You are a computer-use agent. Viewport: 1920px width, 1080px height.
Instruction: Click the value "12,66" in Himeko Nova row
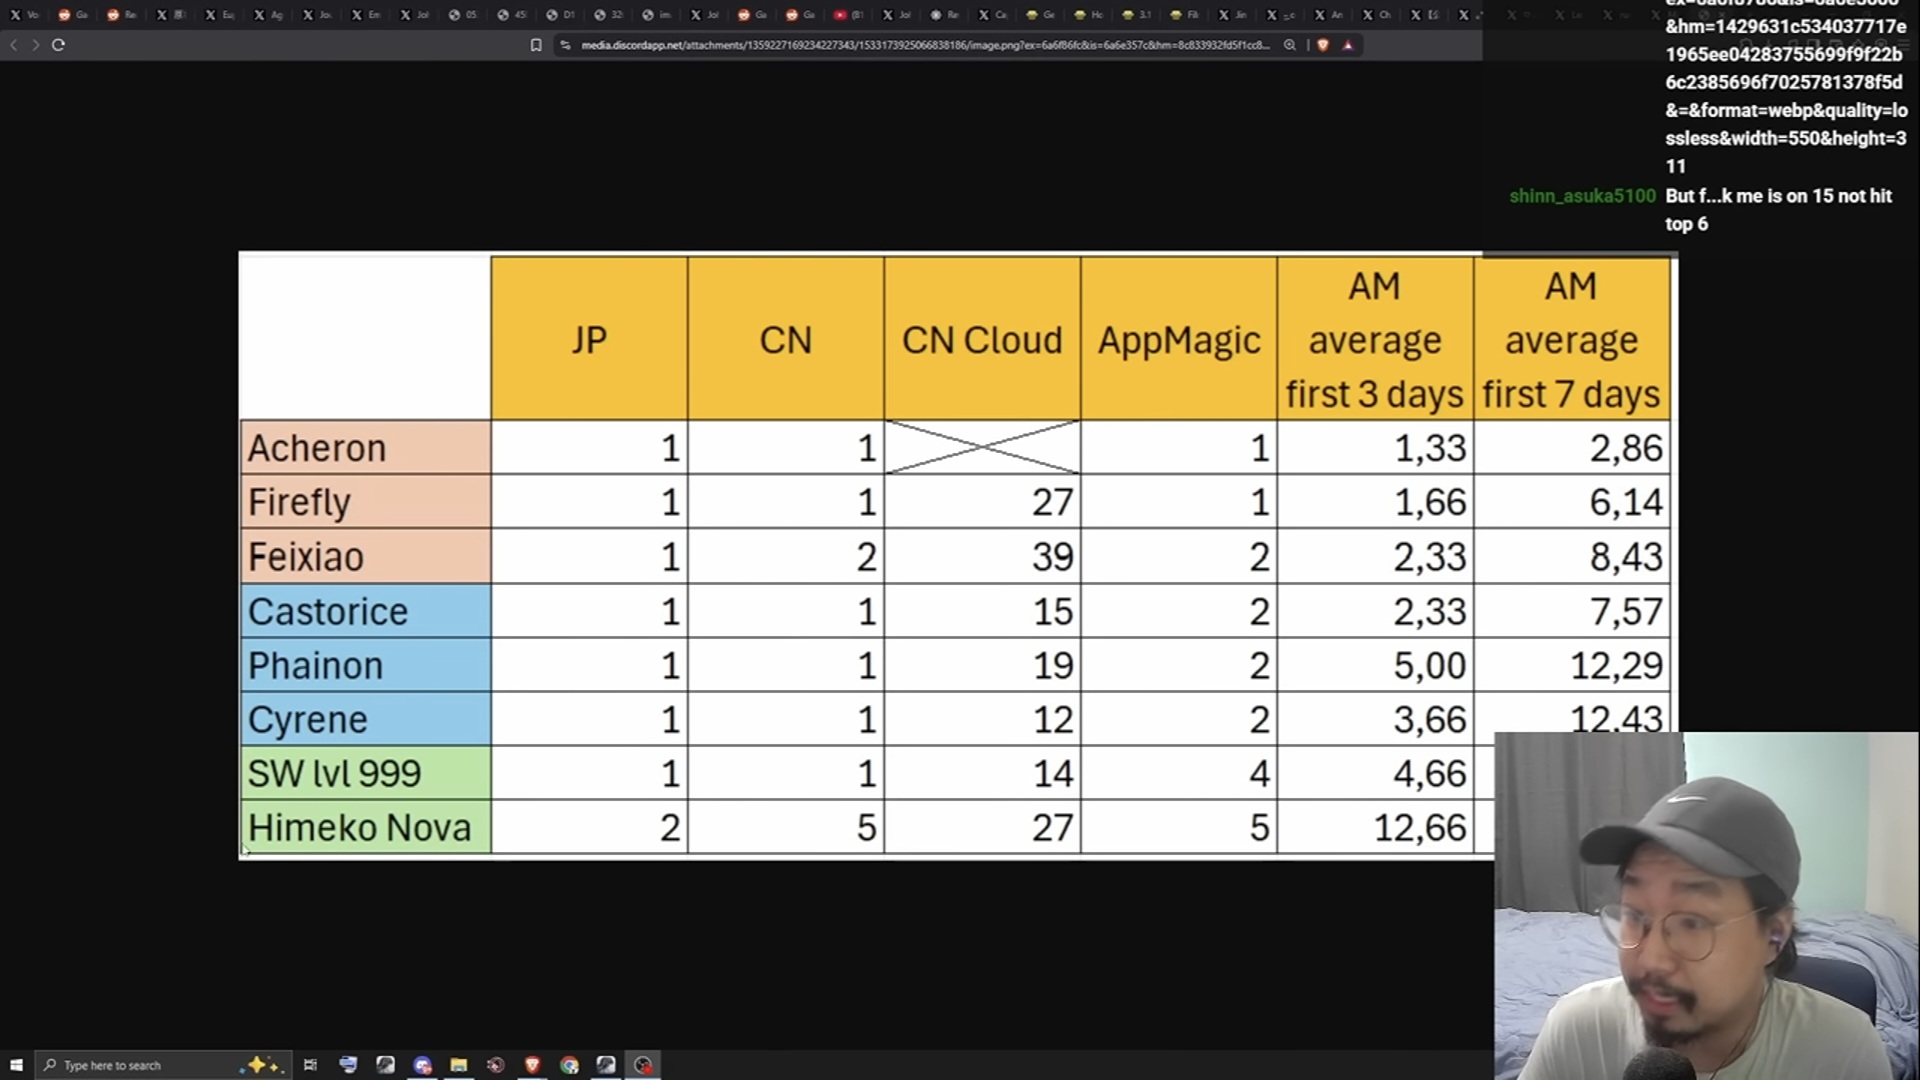1420,828
